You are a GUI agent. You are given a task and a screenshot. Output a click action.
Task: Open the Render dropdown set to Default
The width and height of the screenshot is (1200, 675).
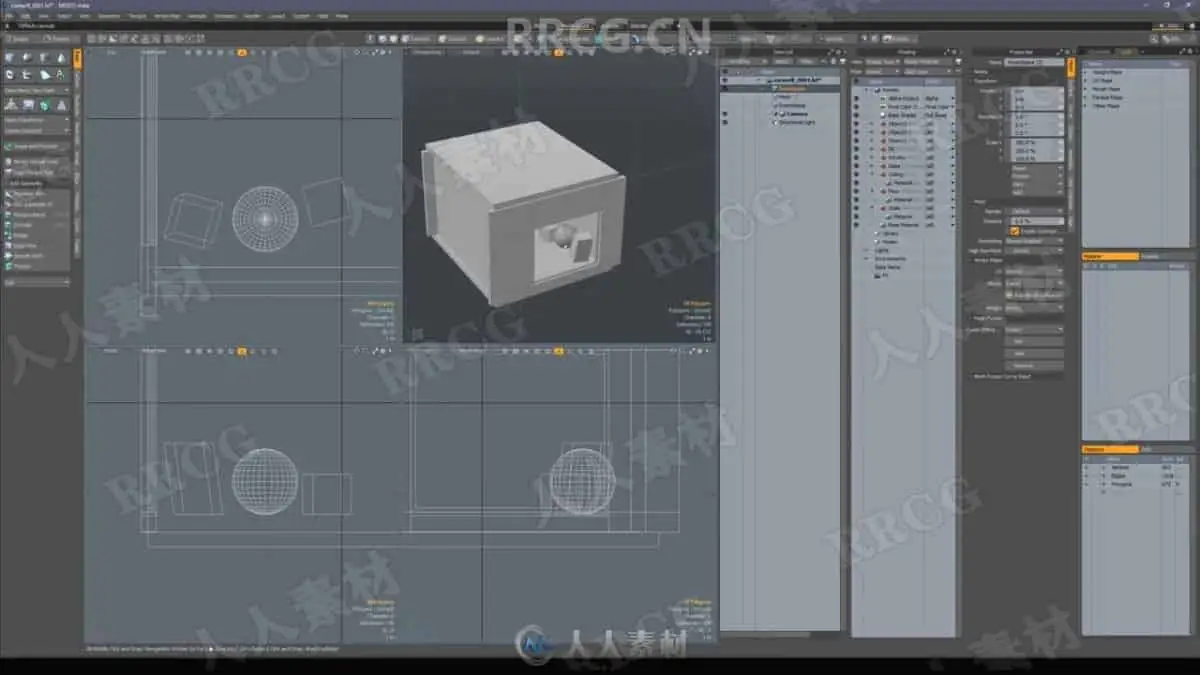tap(1034, 211)
